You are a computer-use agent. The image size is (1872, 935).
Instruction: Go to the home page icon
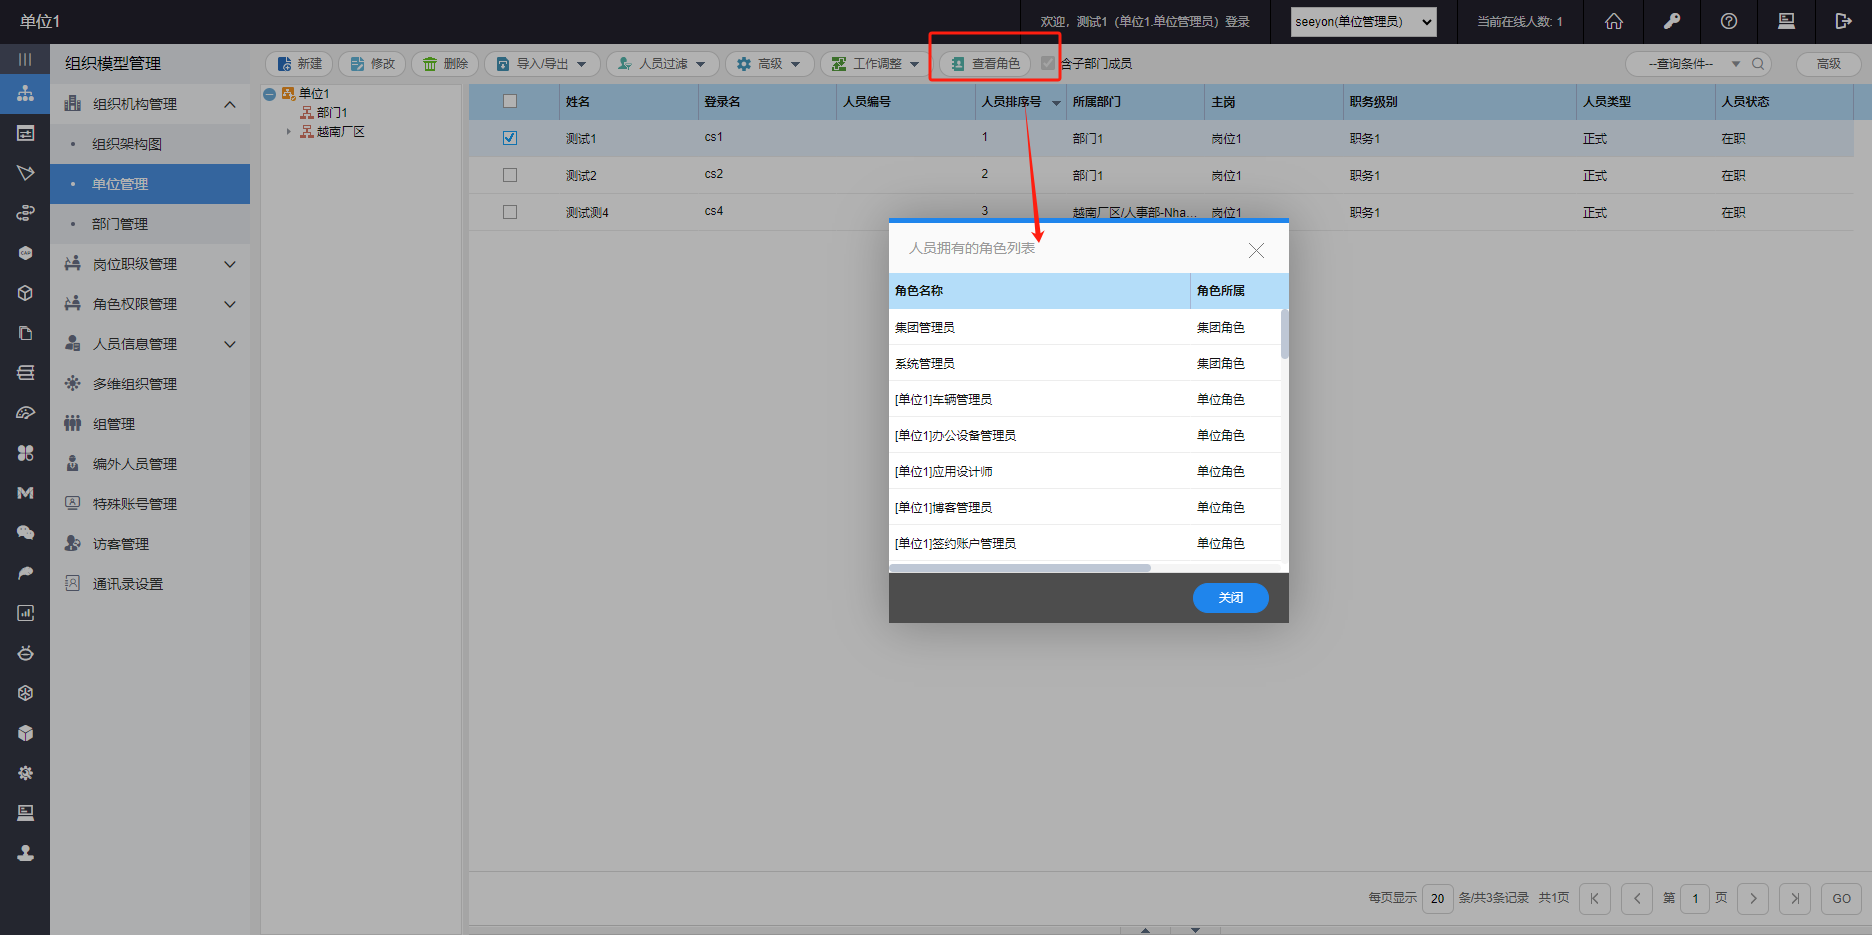[1614, 21]
